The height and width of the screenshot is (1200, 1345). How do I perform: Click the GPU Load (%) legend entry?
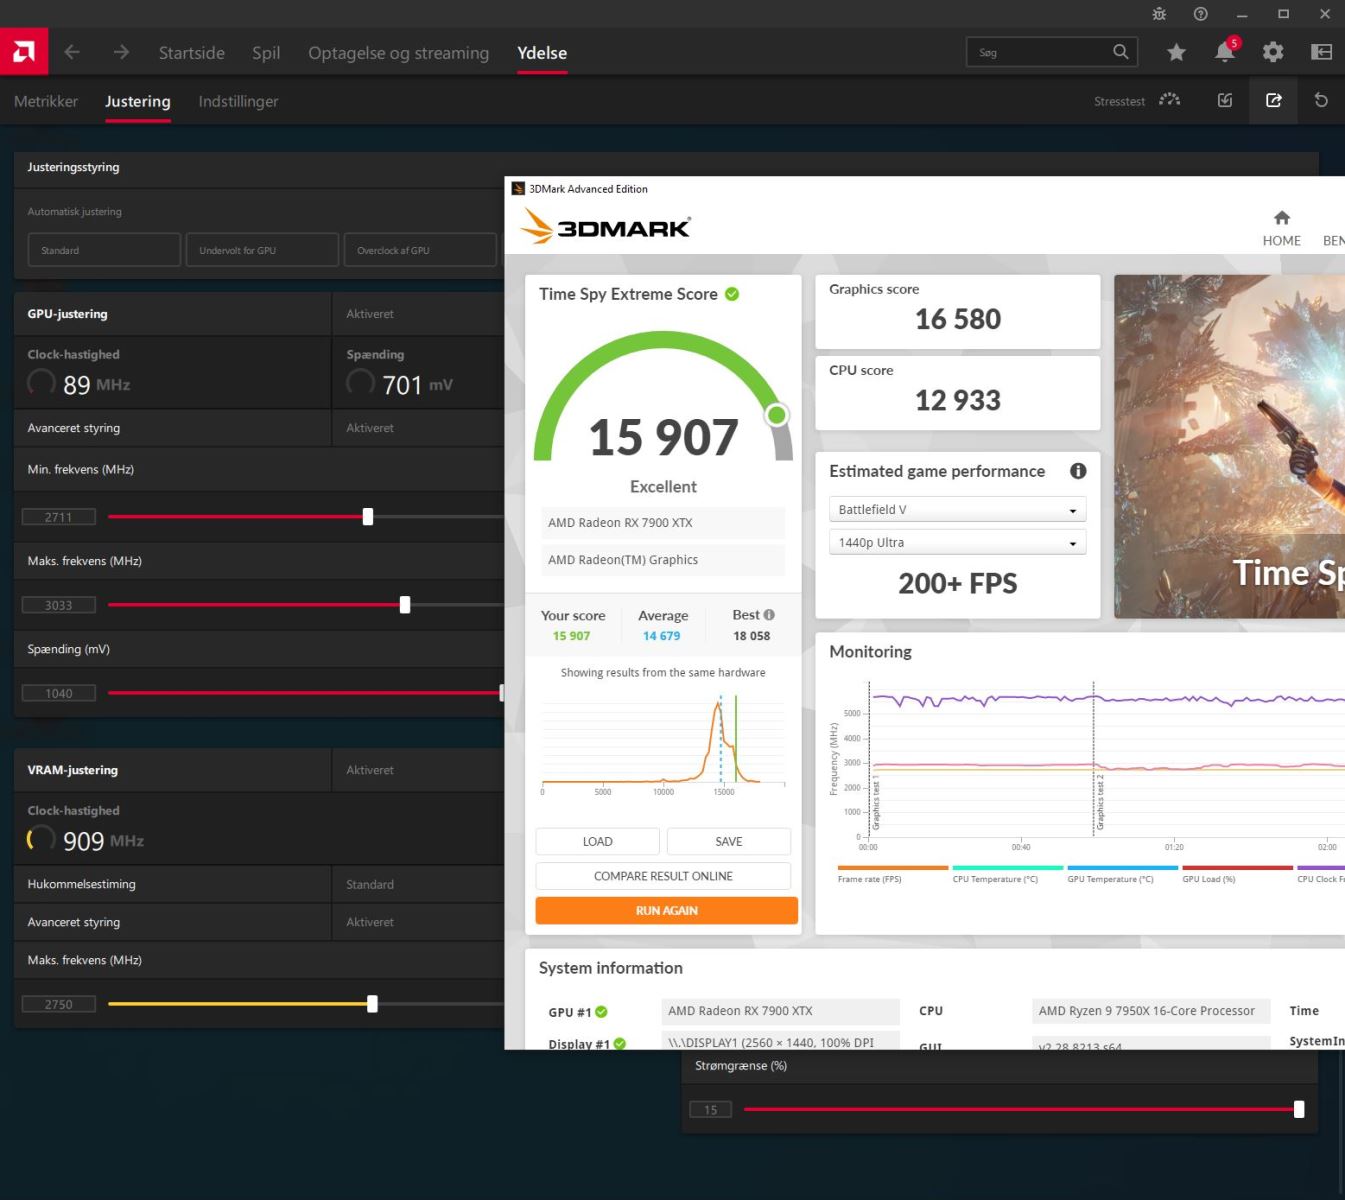coord(1236,874)
